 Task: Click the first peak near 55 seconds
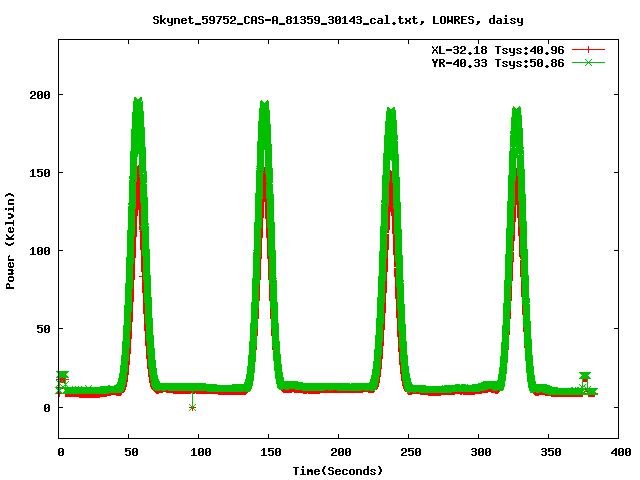[x=138, y=100]
